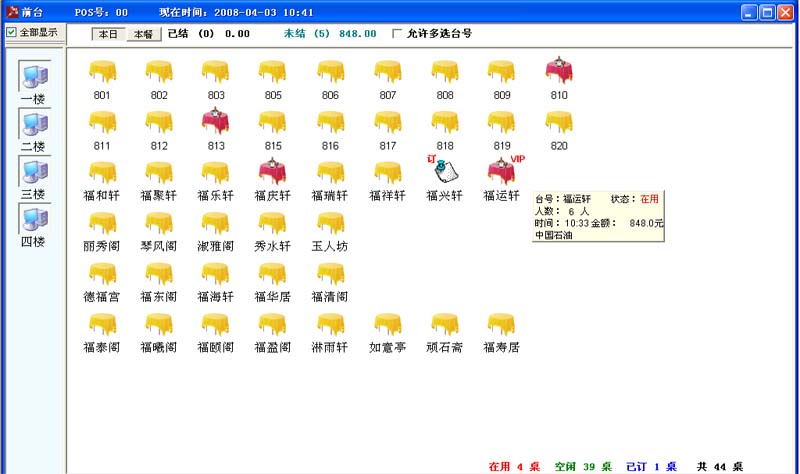
Task: Pick the table 玉人坊
Action: coord(329,223)
